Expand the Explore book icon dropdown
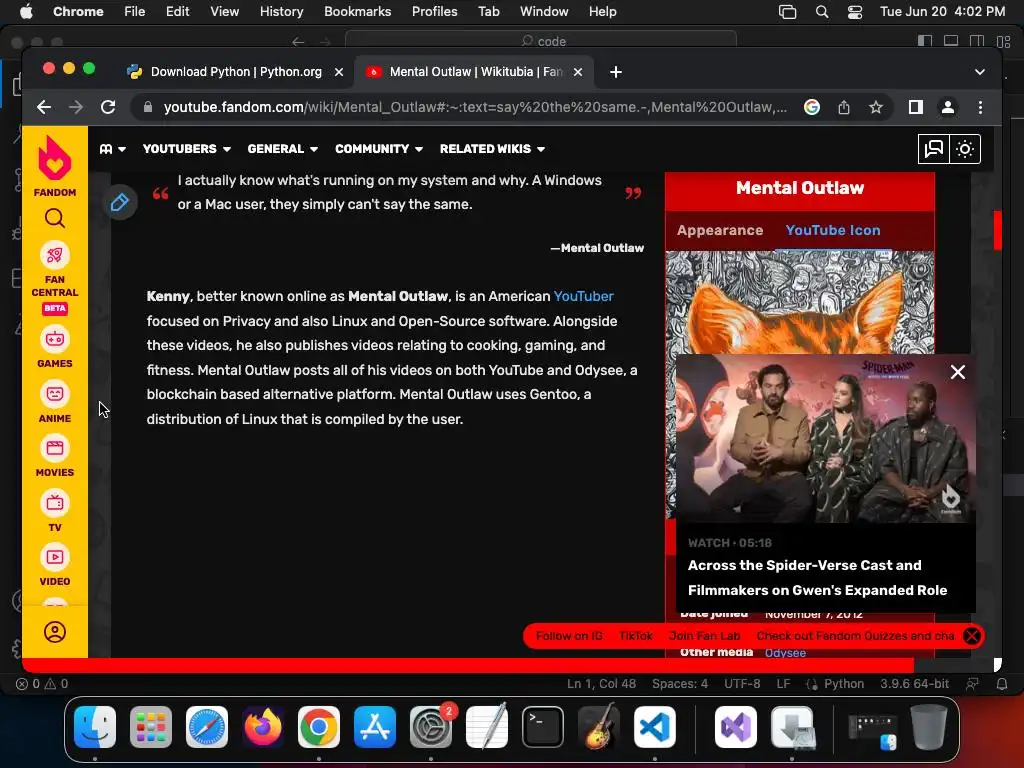 [x=112, y=149]
